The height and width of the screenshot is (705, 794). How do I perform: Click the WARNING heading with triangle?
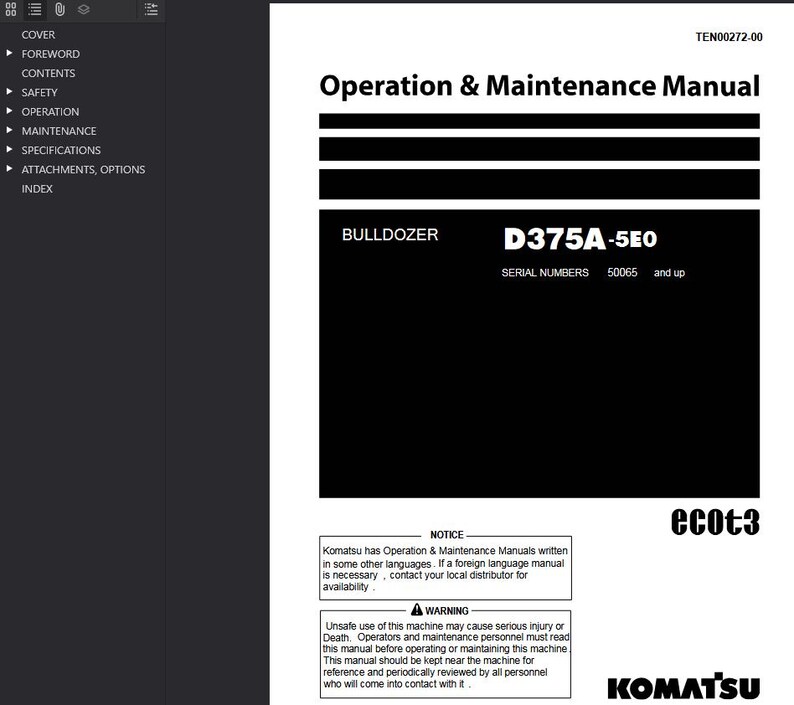tap(440, 610)
